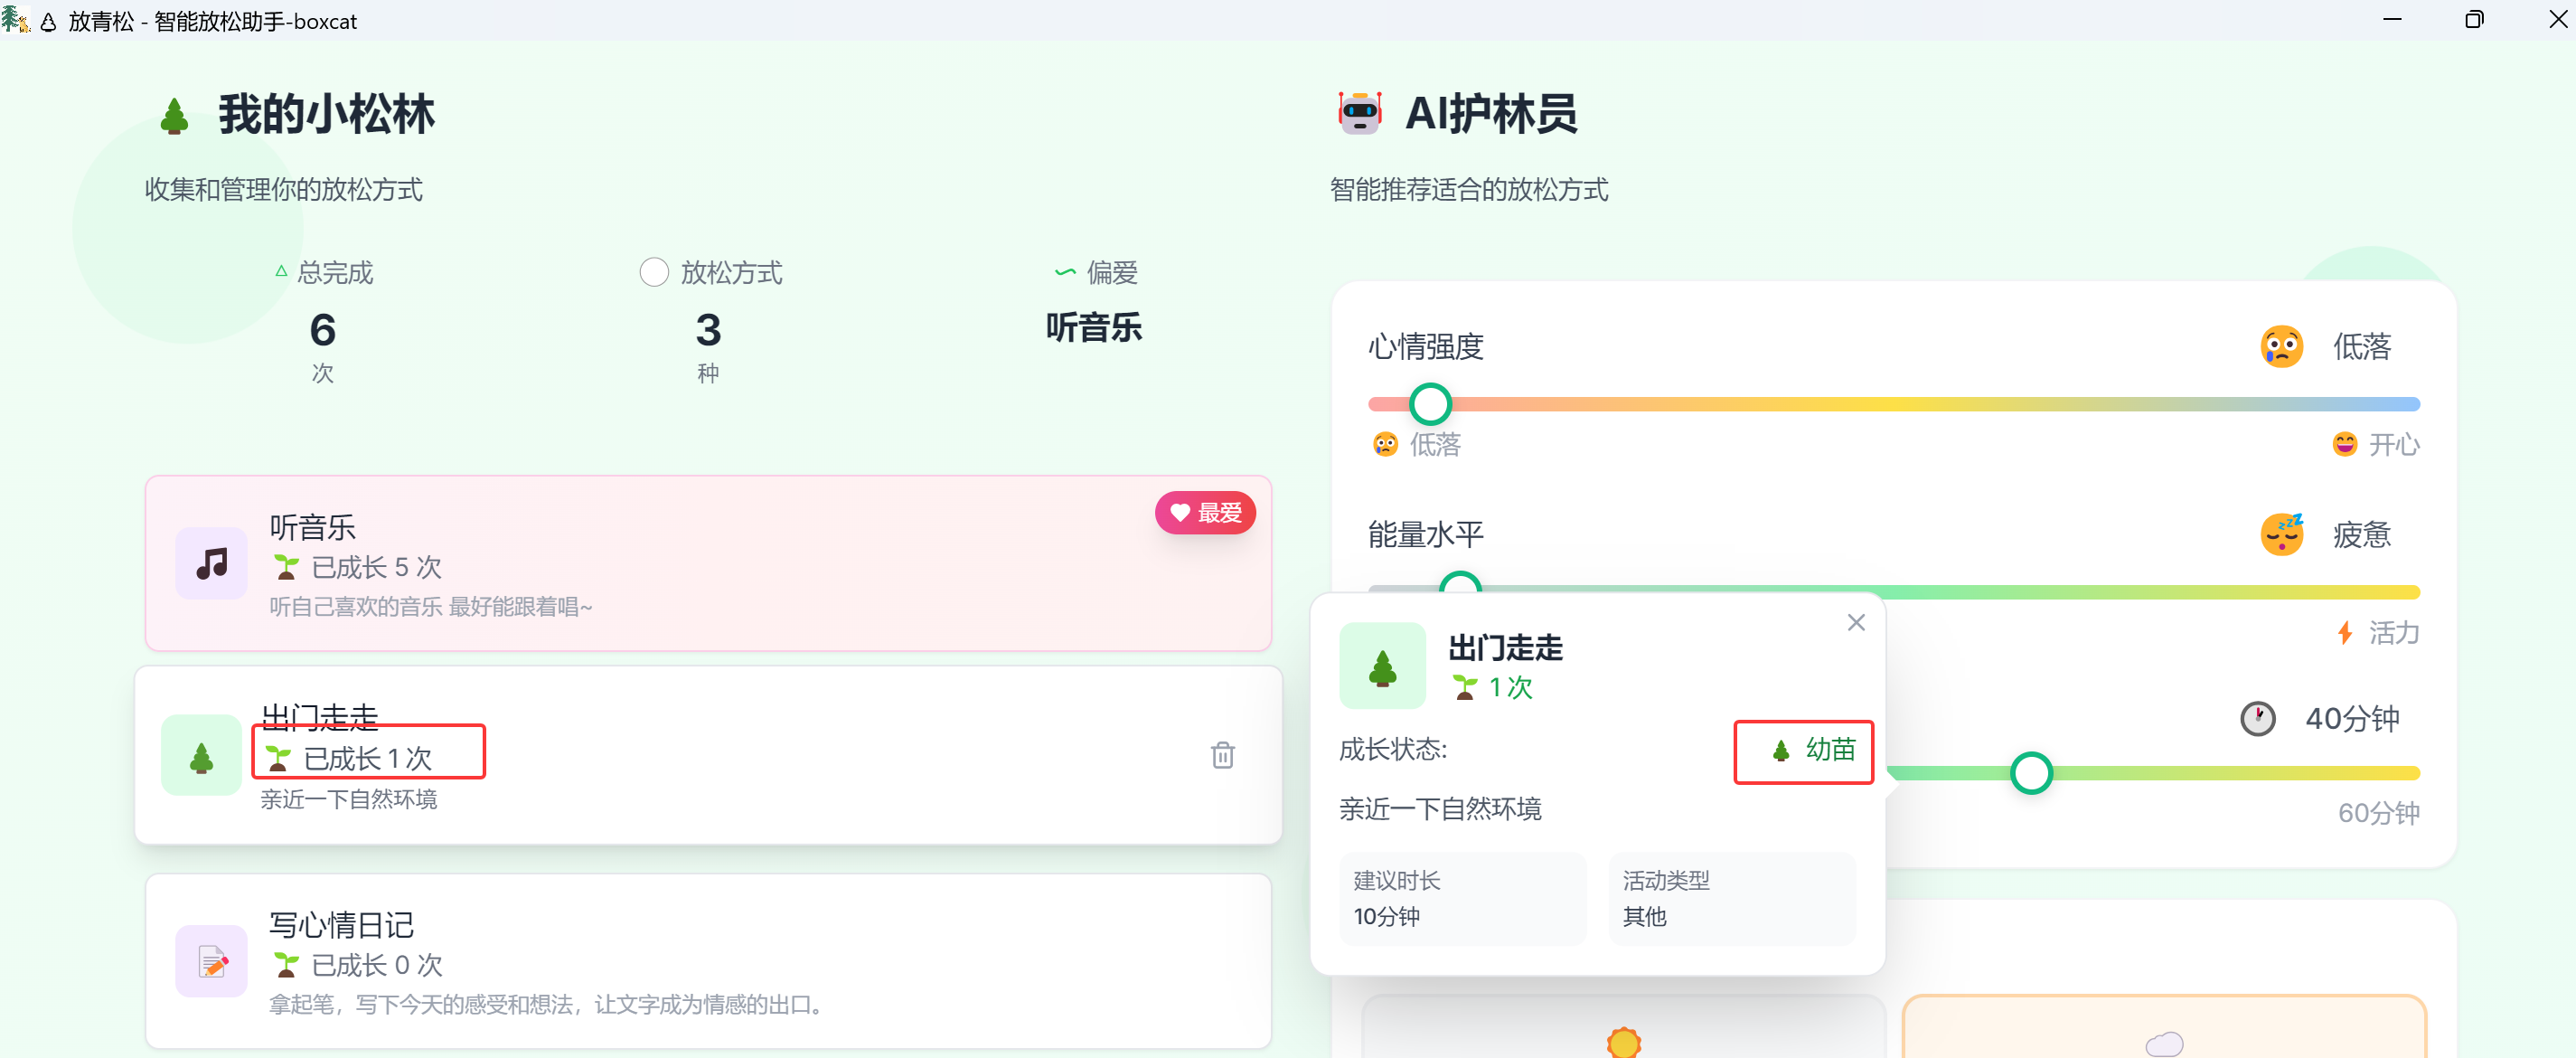Click the 建议时长 10分钟 box

(1462, 899)
